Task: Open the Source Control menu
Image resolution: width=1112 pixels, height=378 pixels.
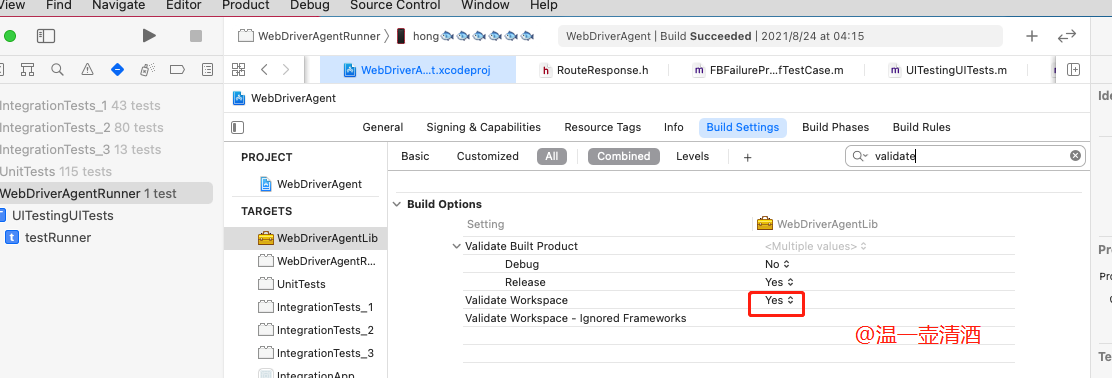Action: 397,6
